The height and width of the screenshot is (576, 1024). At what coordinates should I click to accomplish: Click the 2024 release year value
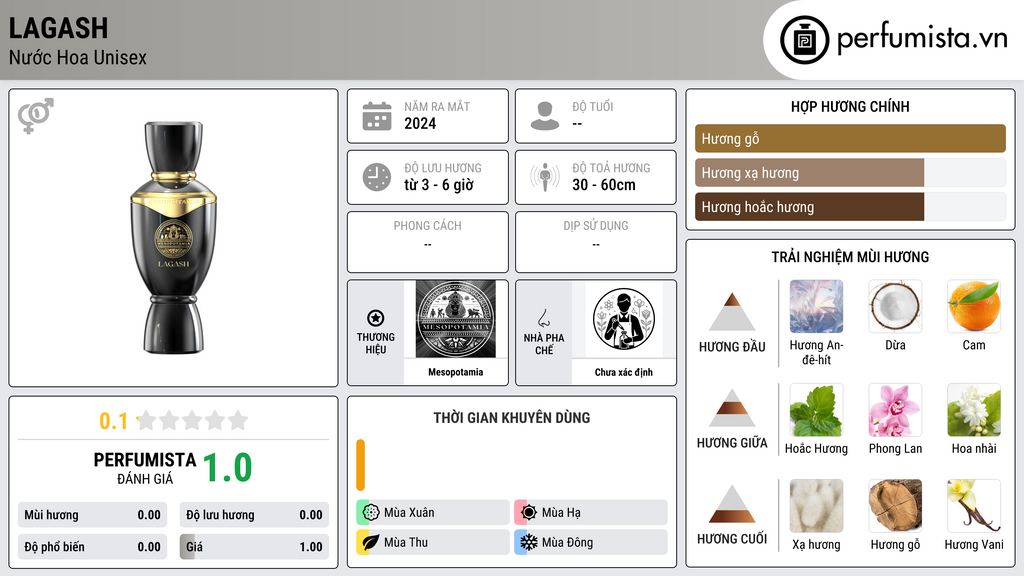point(420,123)
